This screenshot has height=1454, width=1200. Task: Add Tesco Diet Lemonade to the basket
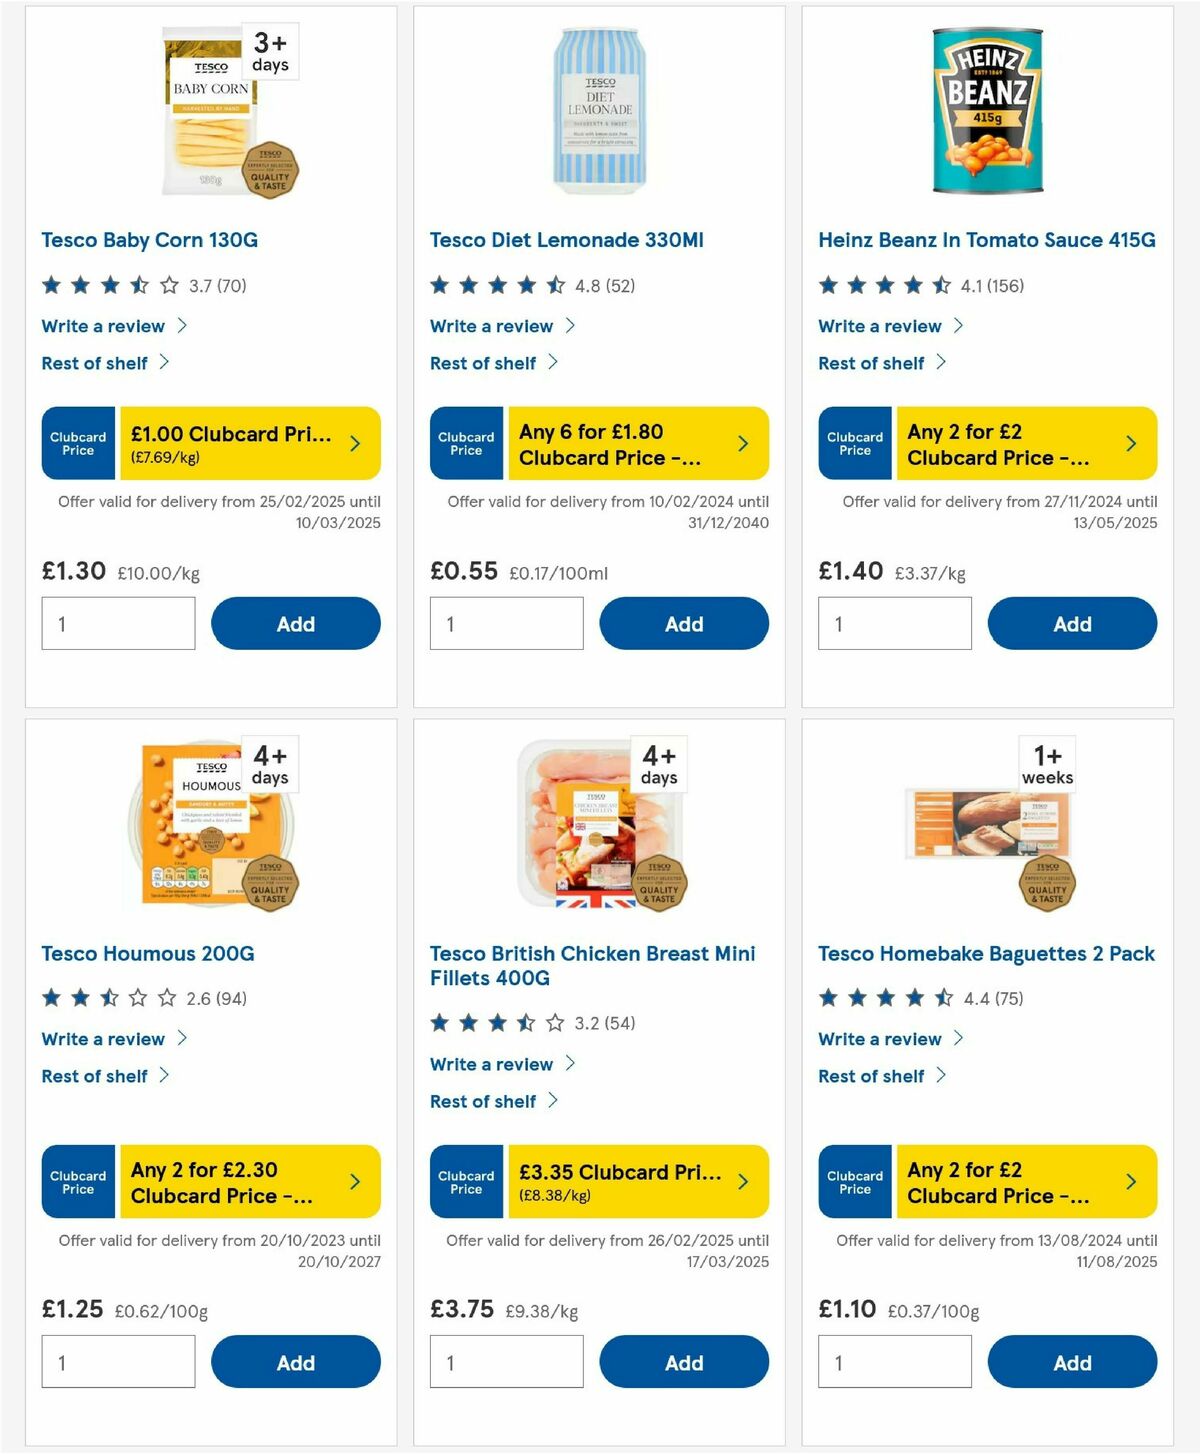click(684, 623)
